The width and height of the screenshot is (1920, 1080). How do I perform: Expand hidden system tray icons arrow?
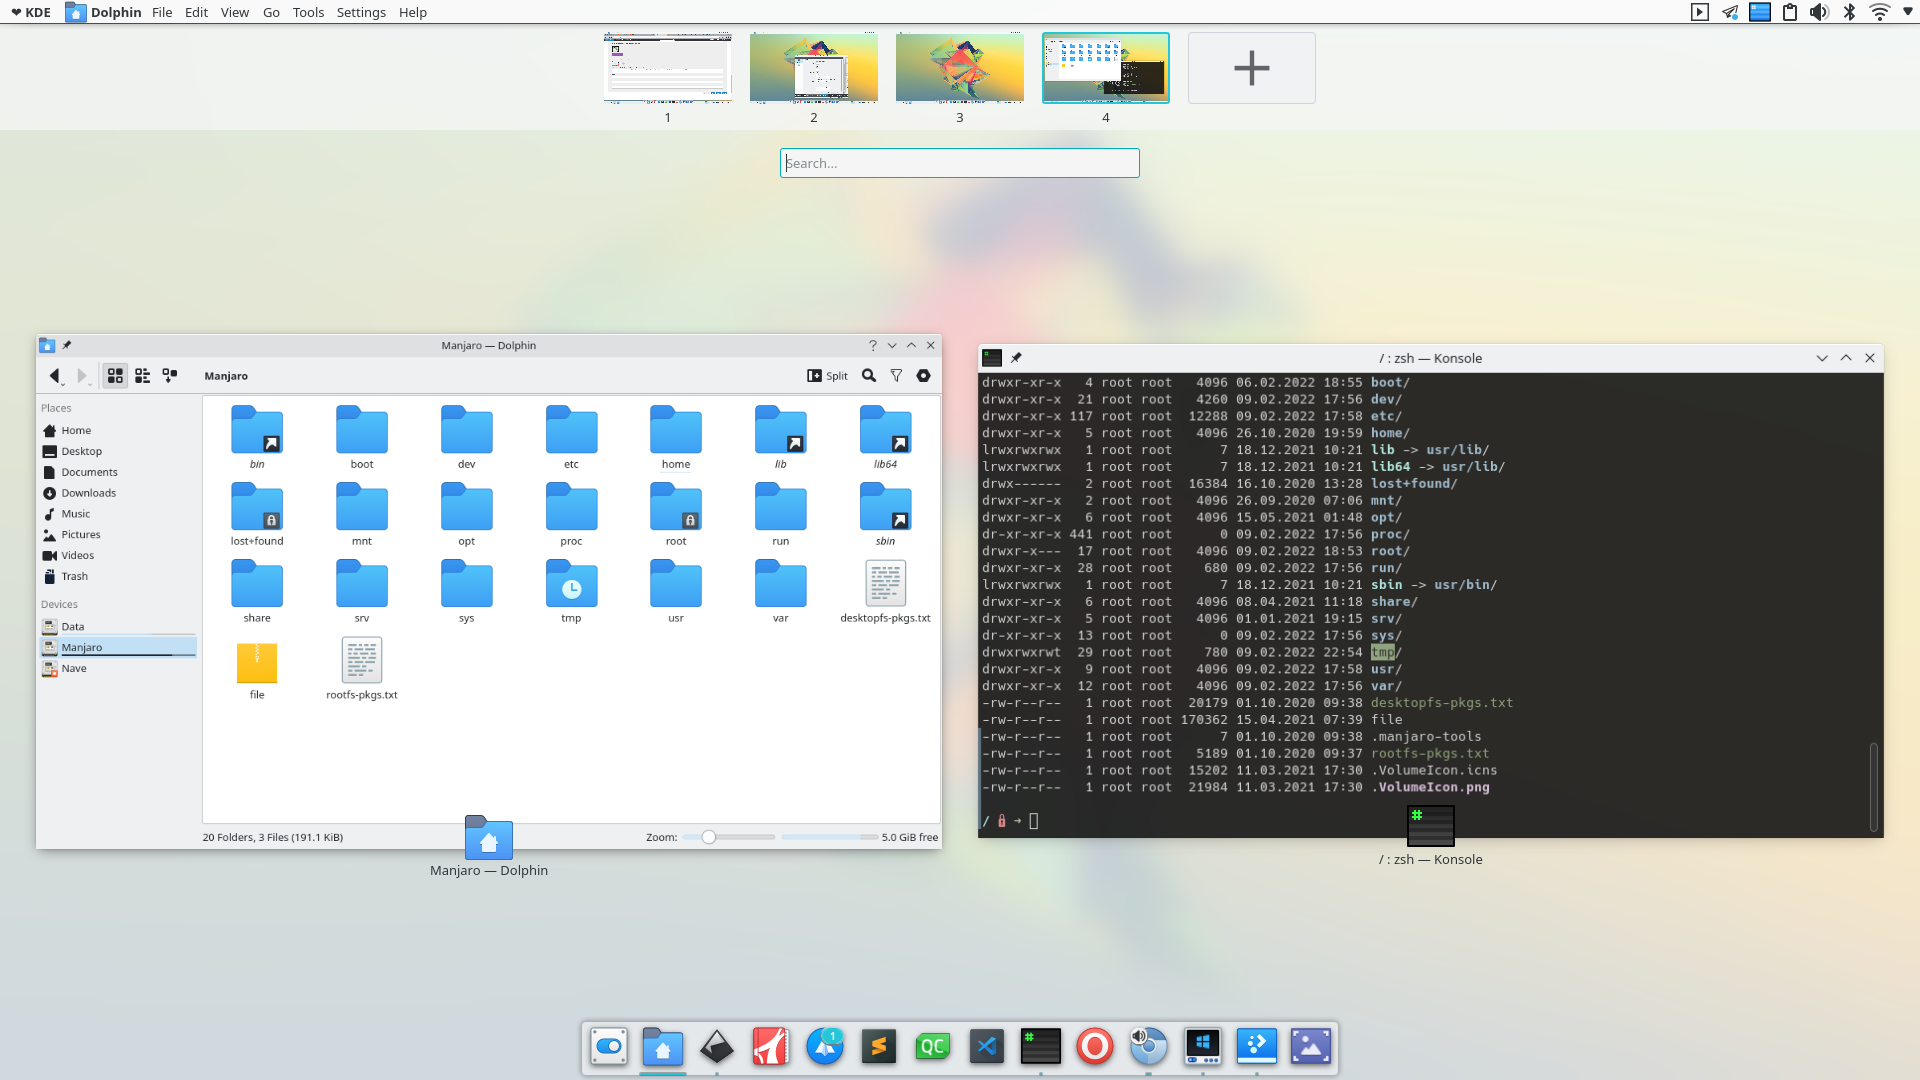tap(1907, 12)
